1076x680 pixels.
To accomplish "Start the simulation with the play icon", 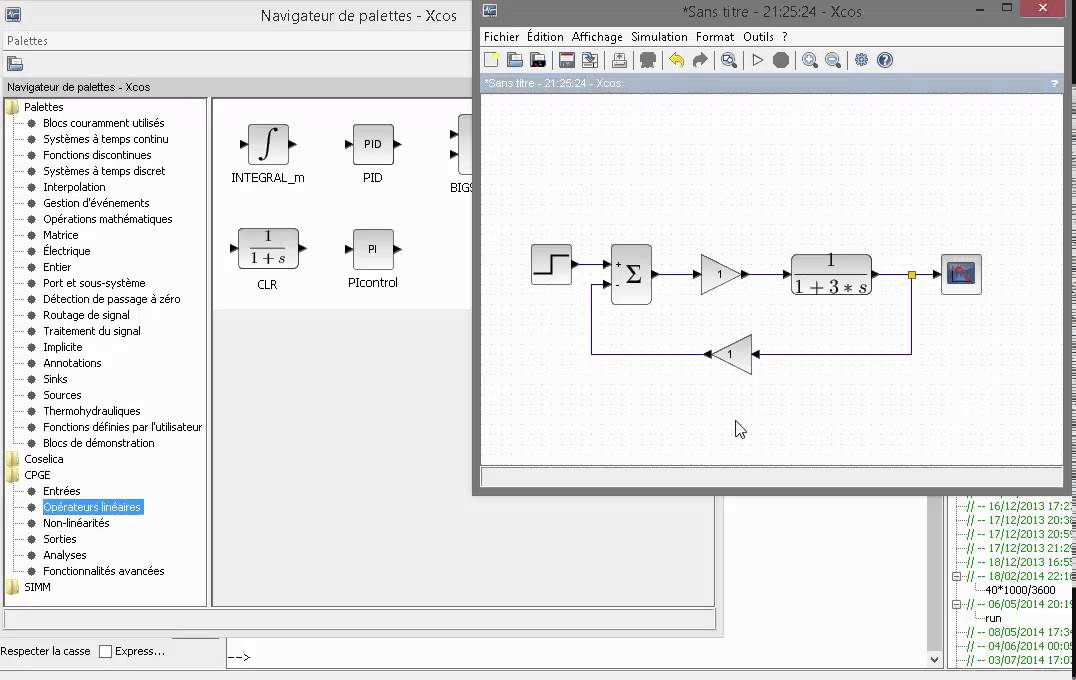I will (x=758, y=60).
